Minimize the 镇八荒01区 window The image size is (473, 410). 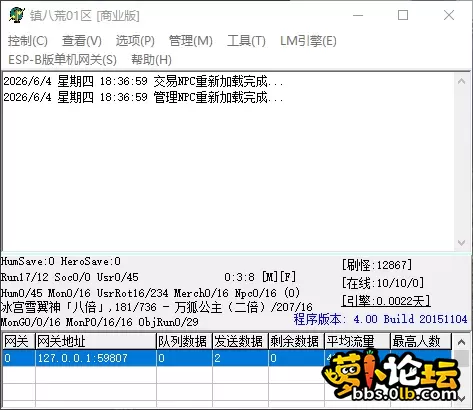click(358, 15)
